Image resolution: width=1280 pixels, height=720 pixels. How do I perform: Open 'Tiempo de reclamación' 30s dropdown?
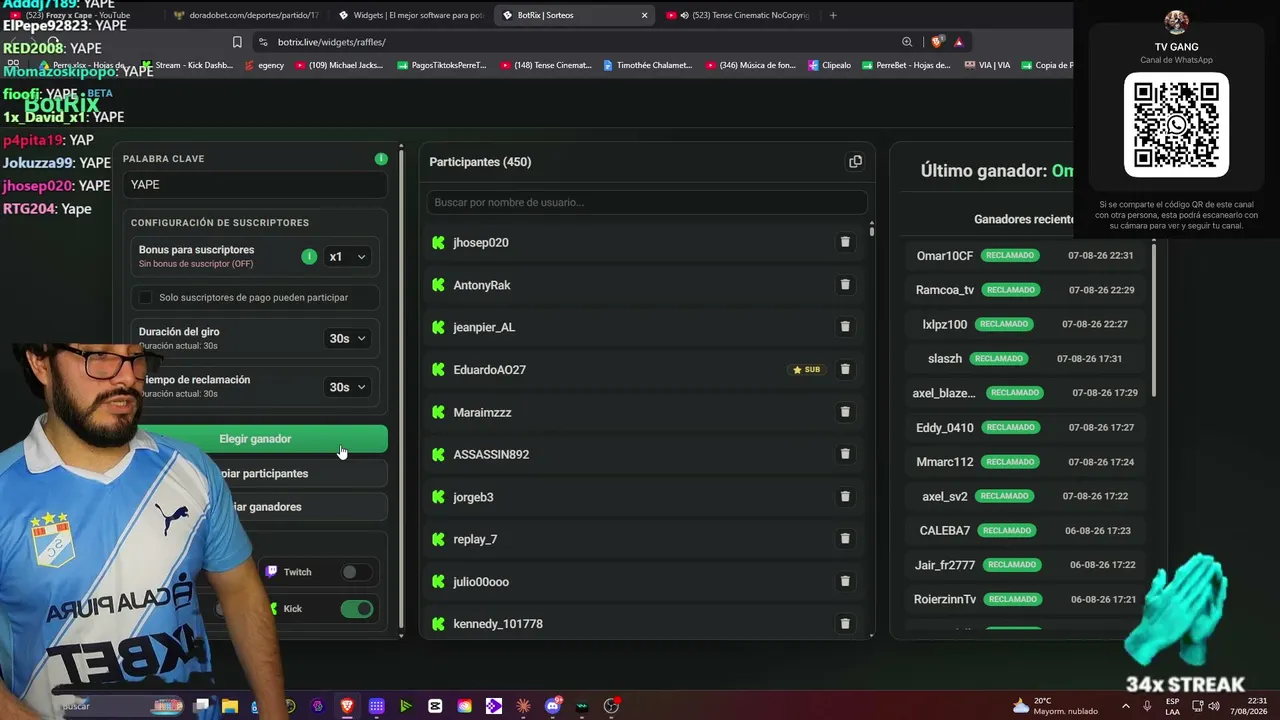pyautogui.click(x=348, y=387)
